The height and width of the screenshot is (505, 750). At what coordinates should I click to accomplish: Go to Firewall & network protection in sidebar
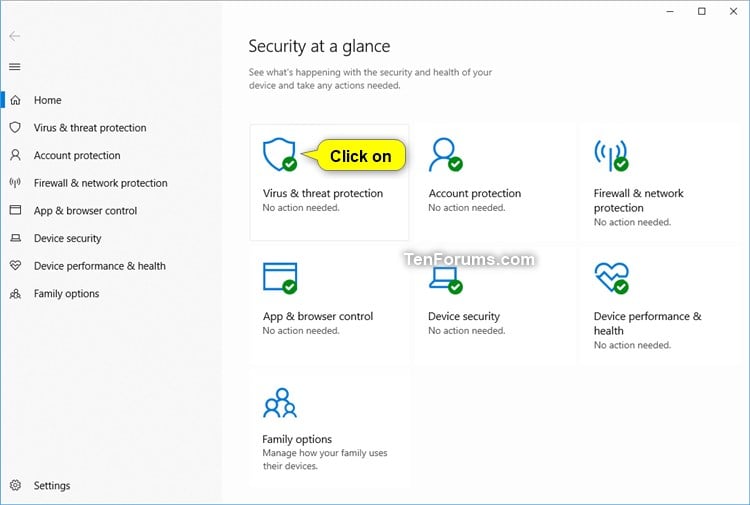(100, 183)
